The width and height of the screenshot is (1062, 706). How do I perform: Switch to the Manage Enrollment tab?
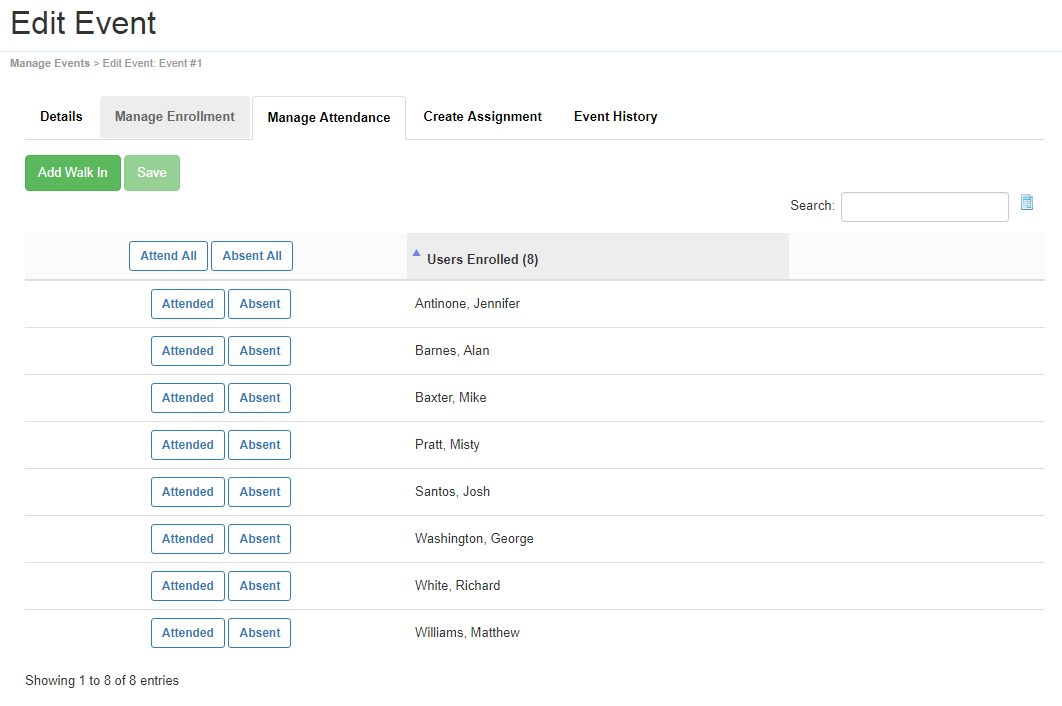click(175, 117)
